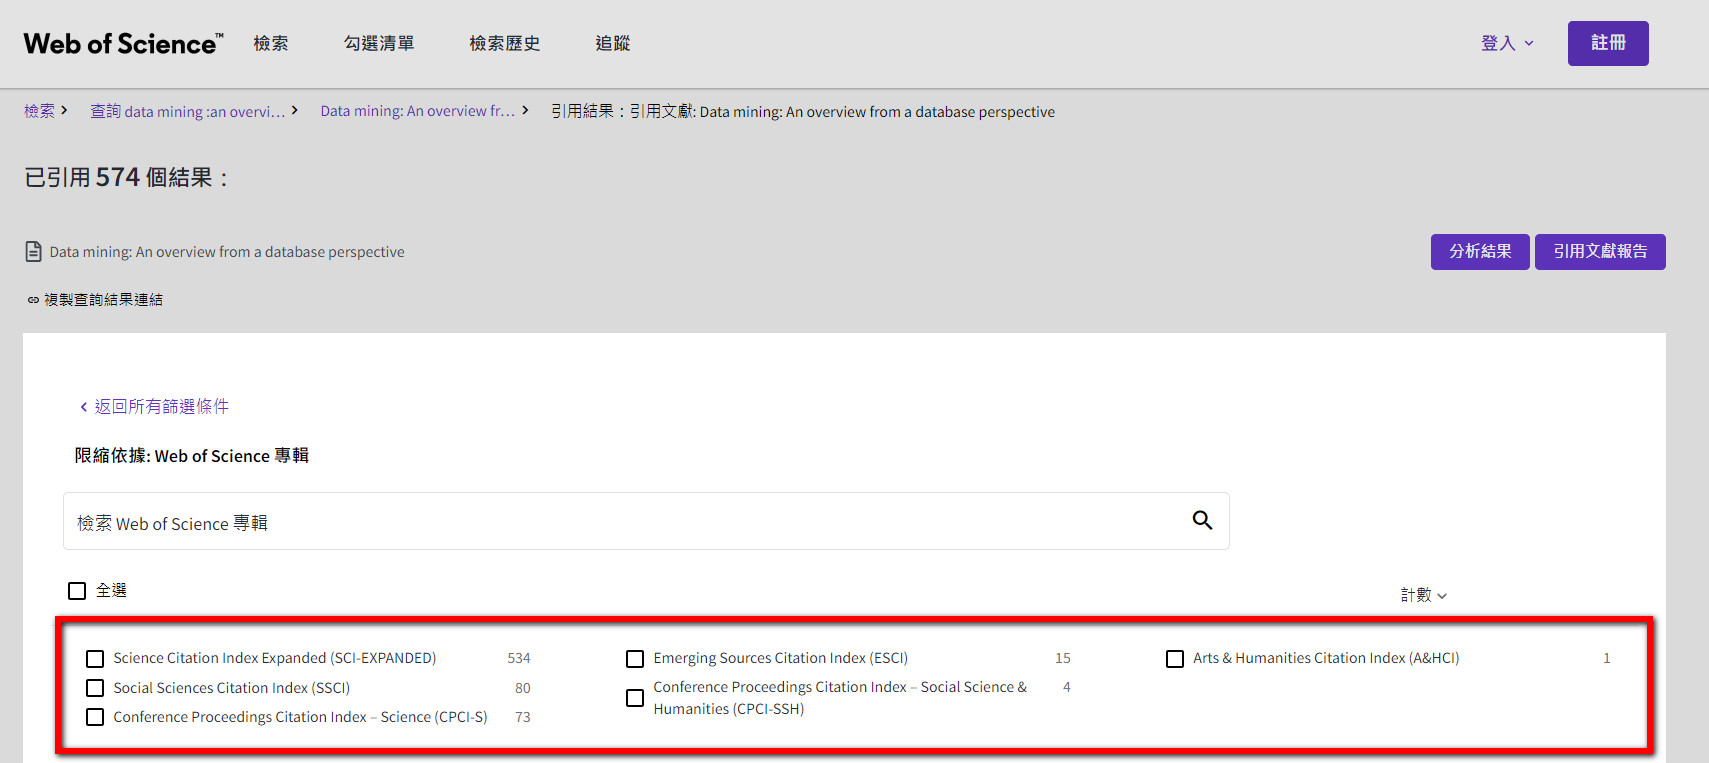Click the count 534 beside SCI-EXPANDED

(519, 658)
